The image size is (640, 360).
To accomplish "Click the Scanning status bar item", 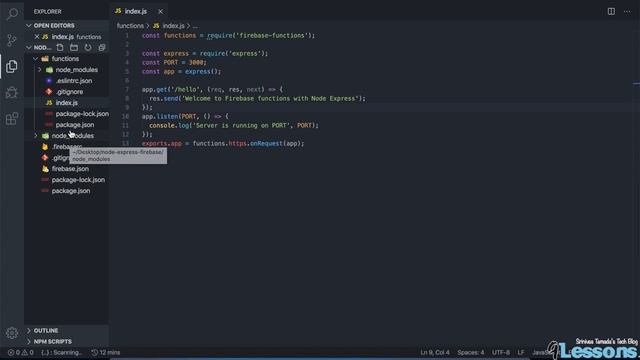I will (x=62, y=352).
